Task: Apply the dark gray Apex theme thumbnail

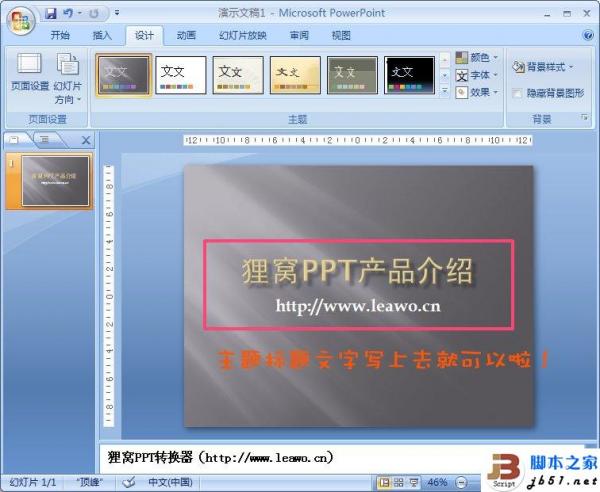Action: [124, 75]
